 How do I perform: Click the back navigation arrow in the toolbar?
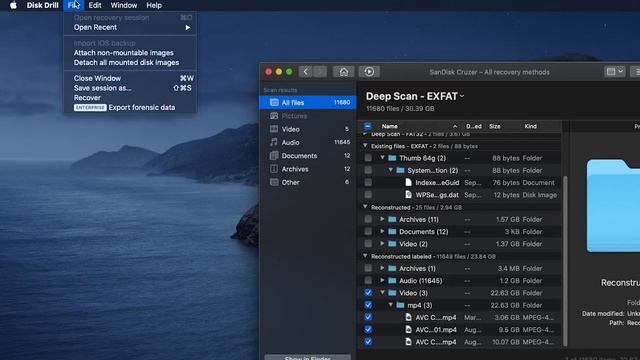click(305, 72)
